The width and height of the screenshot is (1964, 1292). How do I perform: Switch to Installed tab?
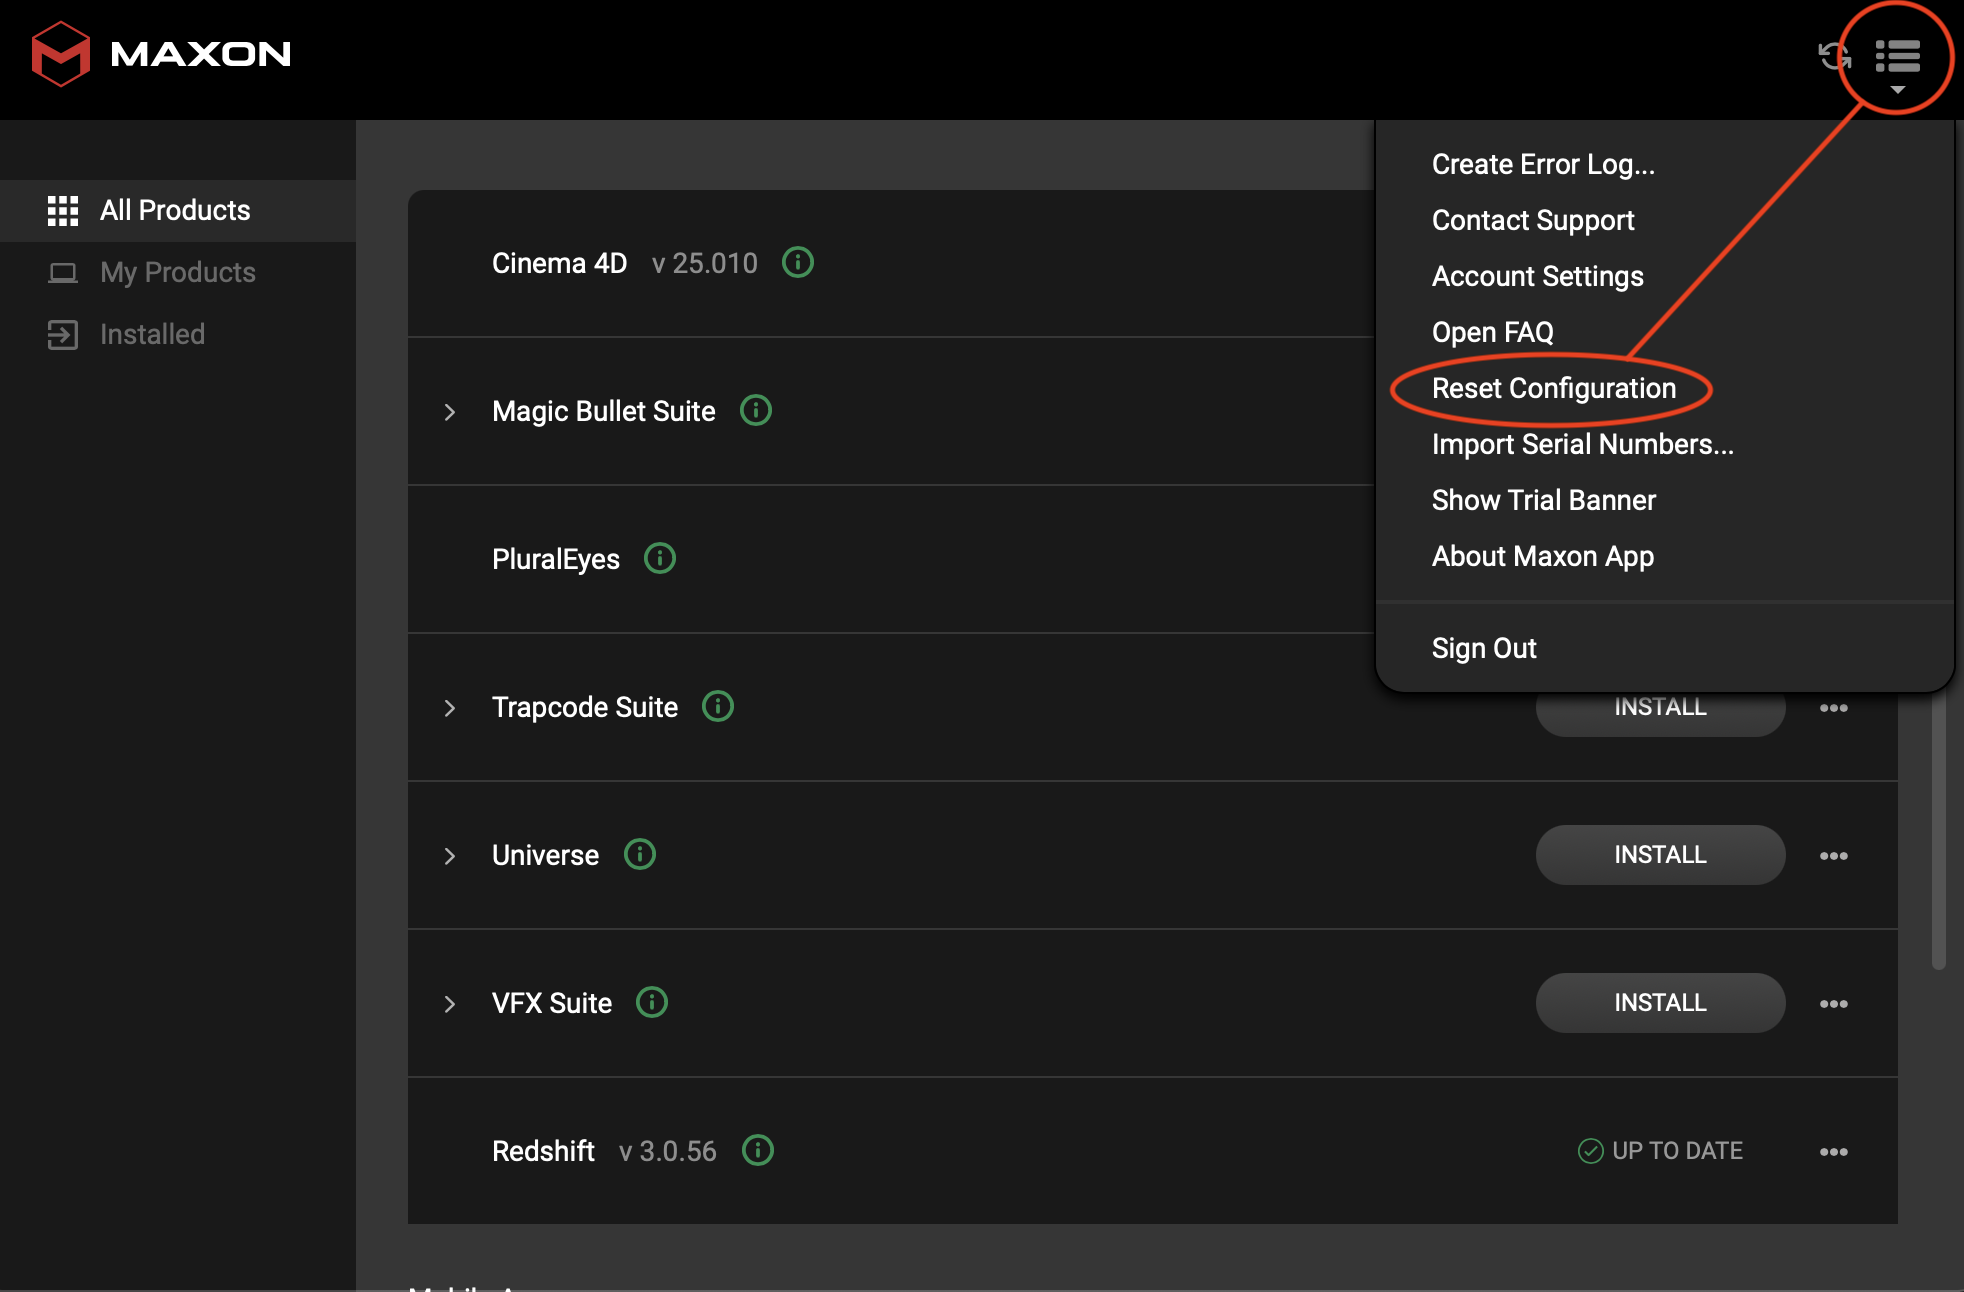tap(178, 335)
